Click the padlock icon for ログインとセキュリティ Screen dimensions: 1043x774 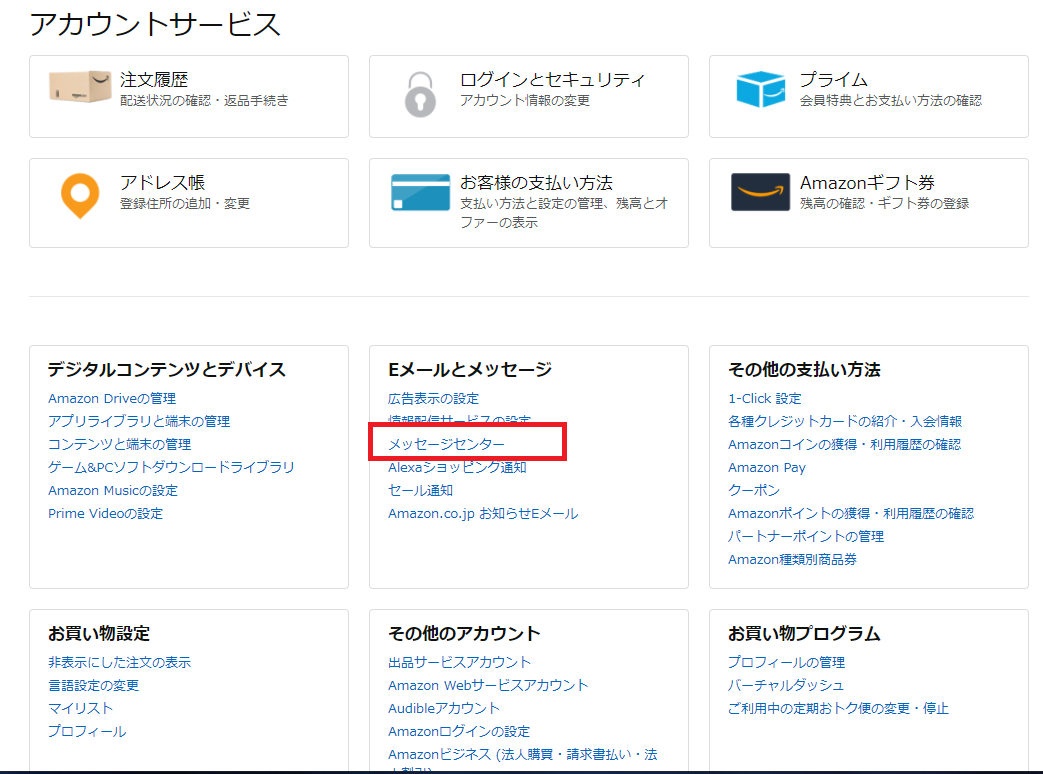click(x=420, y=94)
